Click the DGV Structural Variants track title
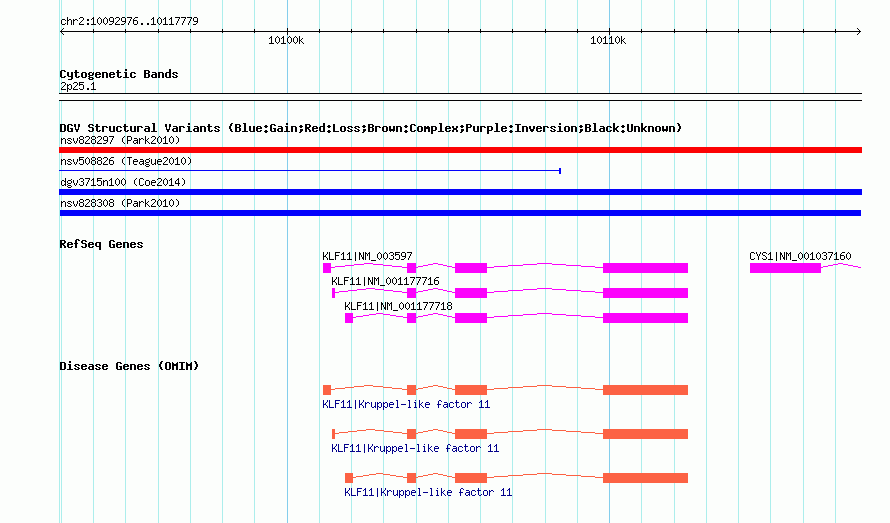The image size is (890, 523). 371,128
